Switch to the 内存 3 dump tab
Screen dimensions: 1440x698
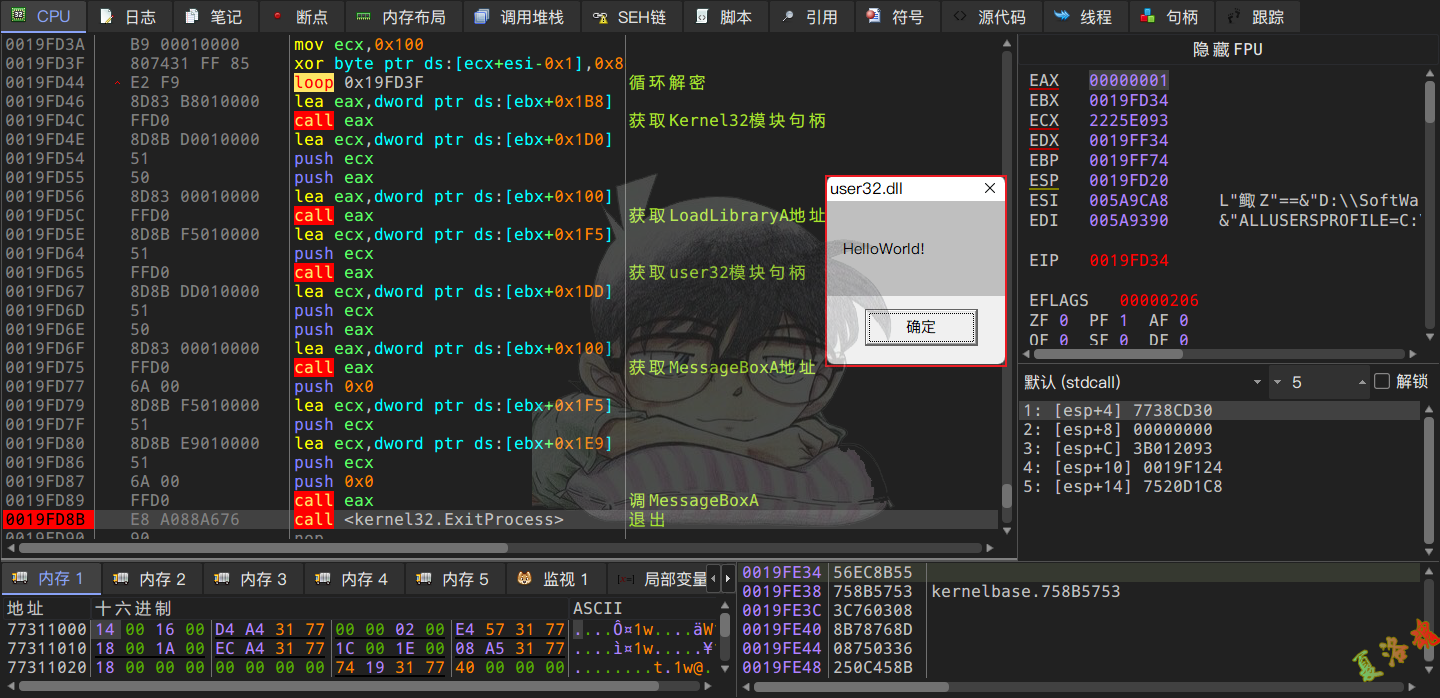click(254, 579)
